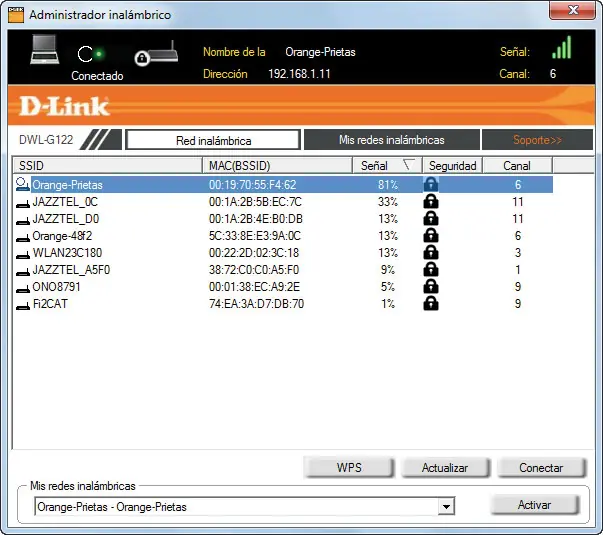Click the D-Link logo banner
Screen dimensions: 603x535
64,106
